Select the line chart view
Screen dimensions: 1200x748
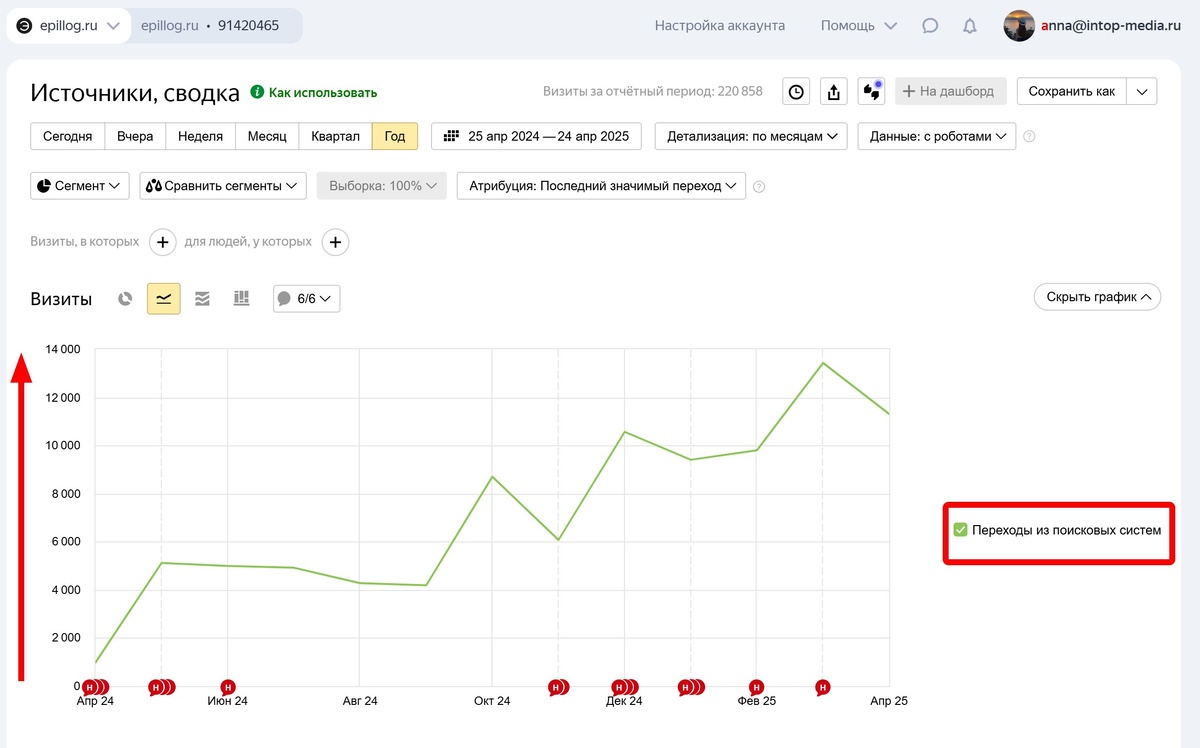[x=164, y=298]
